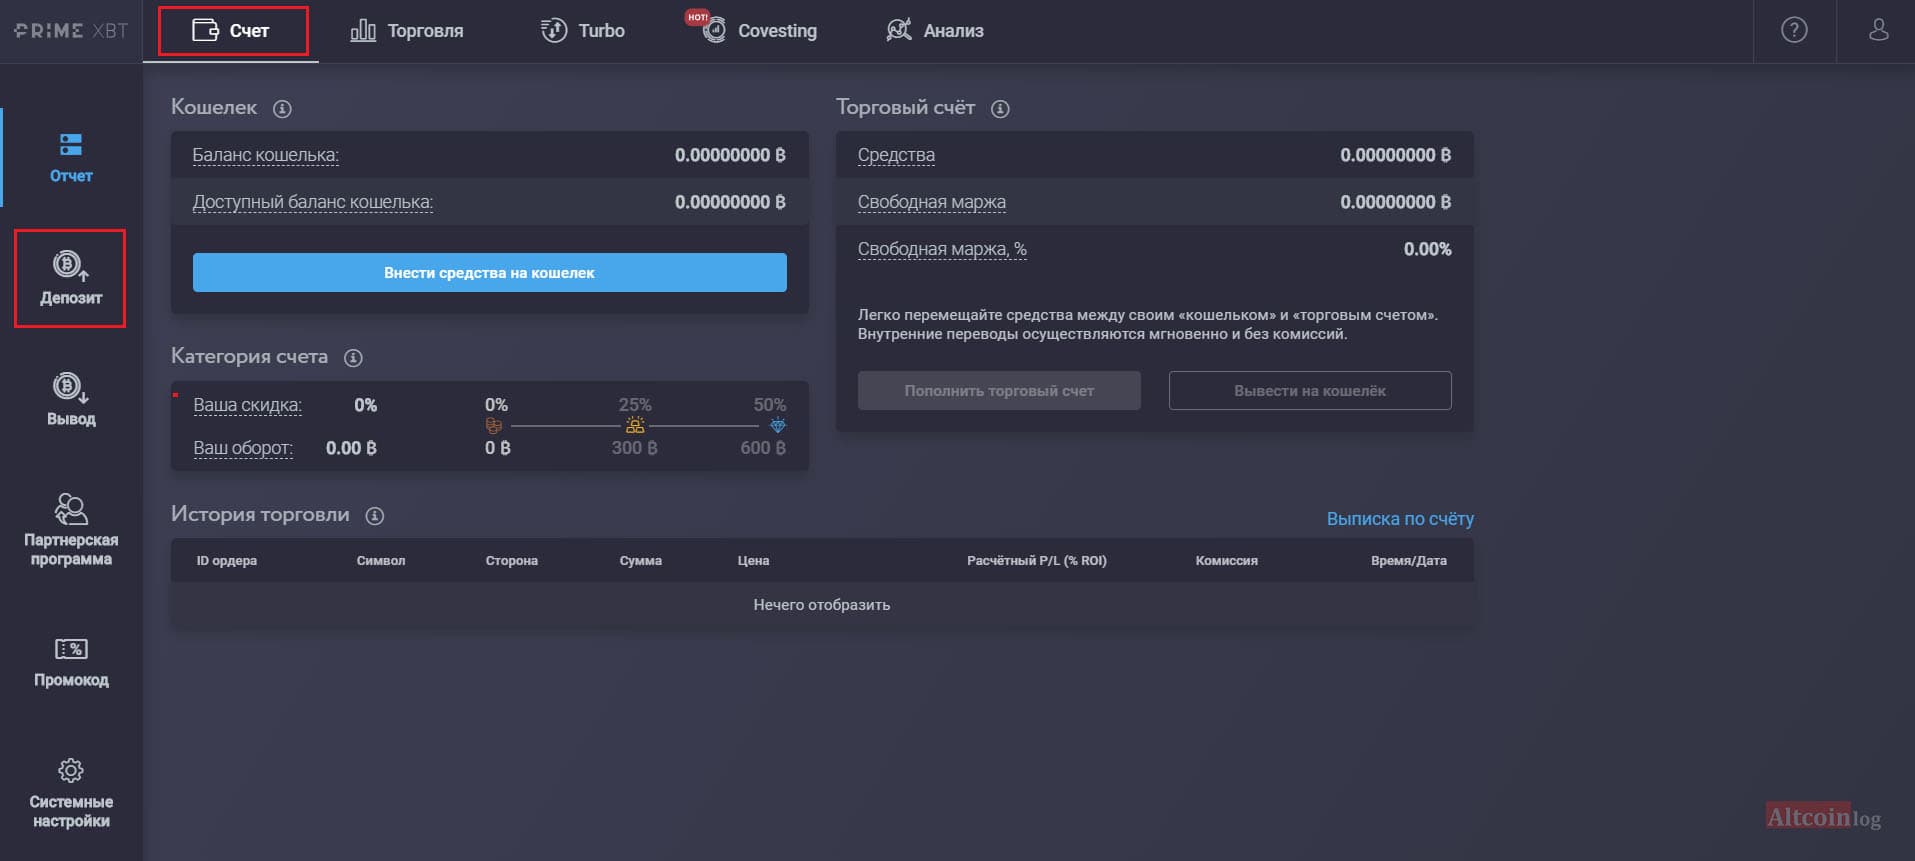This screenshot has width=1915, height=861.
Task: Click the Цена column header
Action: (754, 561)
